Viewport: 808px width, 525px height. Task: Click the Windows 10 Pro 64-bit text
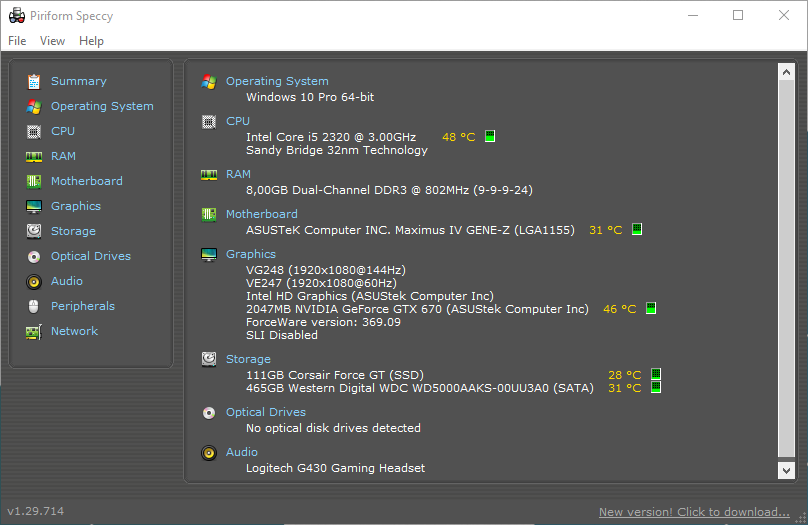point(310,97)
